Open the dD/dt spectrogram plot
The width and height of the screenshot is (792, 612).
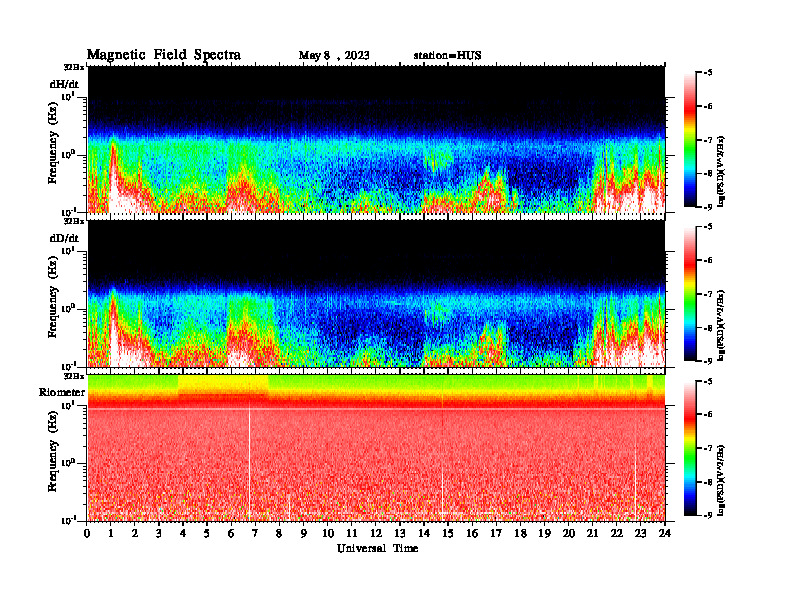click(x=376, y=293)
